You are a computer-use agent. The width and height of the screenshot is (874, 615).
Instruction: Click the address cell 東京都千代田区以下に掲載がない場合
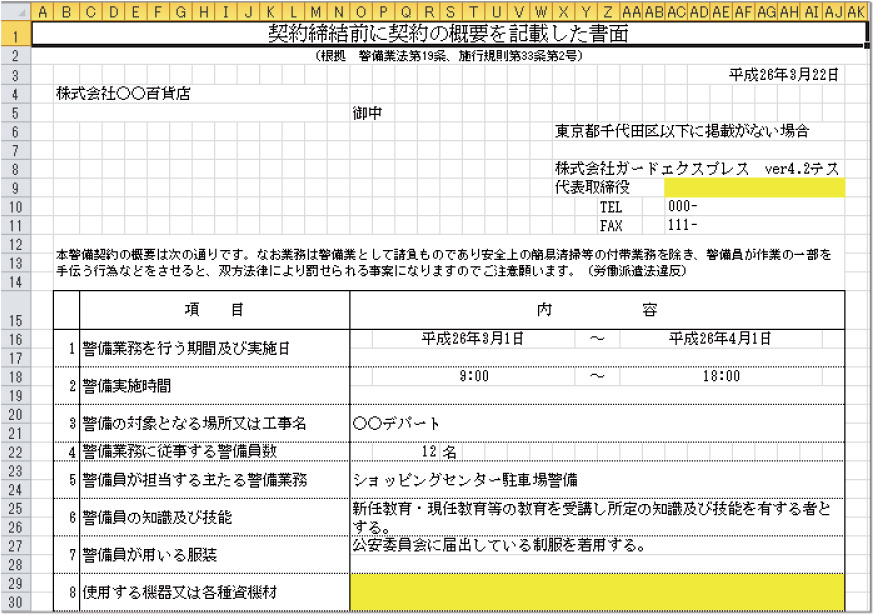[x=682, y=132]
